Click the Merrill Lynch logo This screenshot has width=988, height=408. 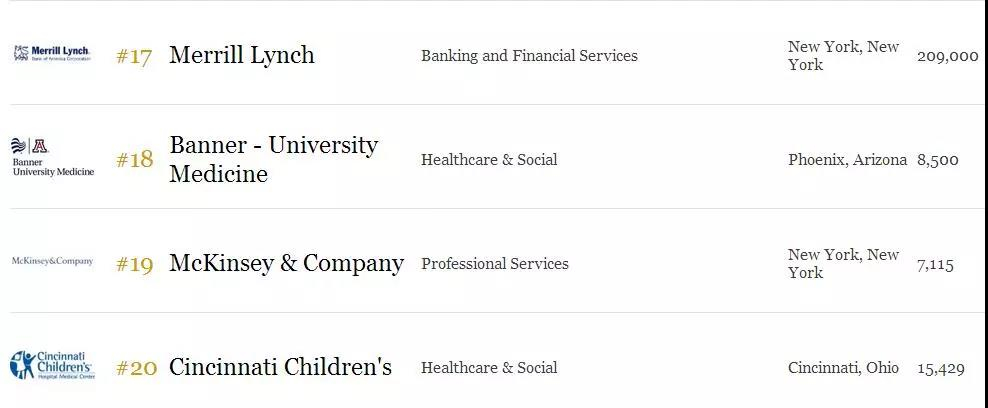52,53
